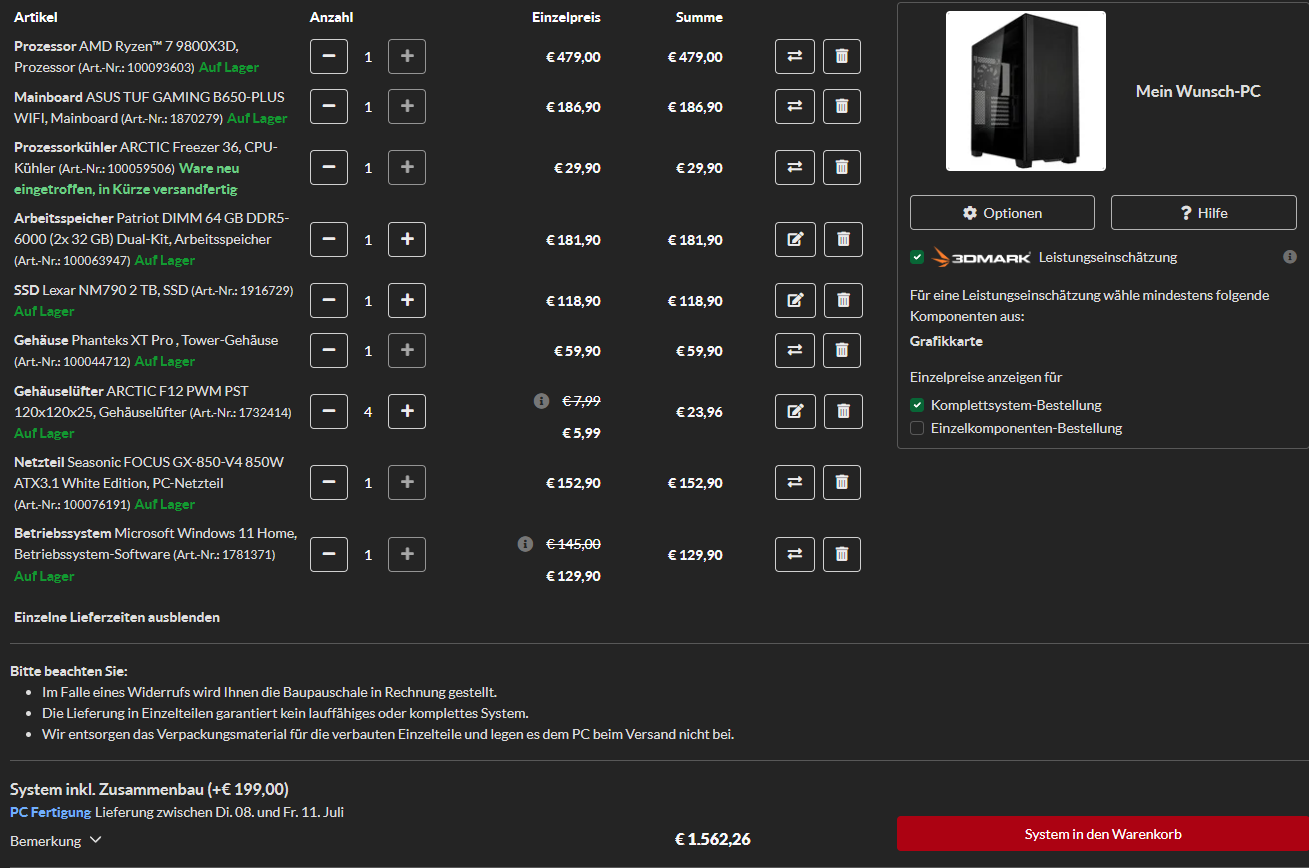Edit the Lexar NM790 2 TB SSD entry

pyautogui.click(x=795, y=300)
